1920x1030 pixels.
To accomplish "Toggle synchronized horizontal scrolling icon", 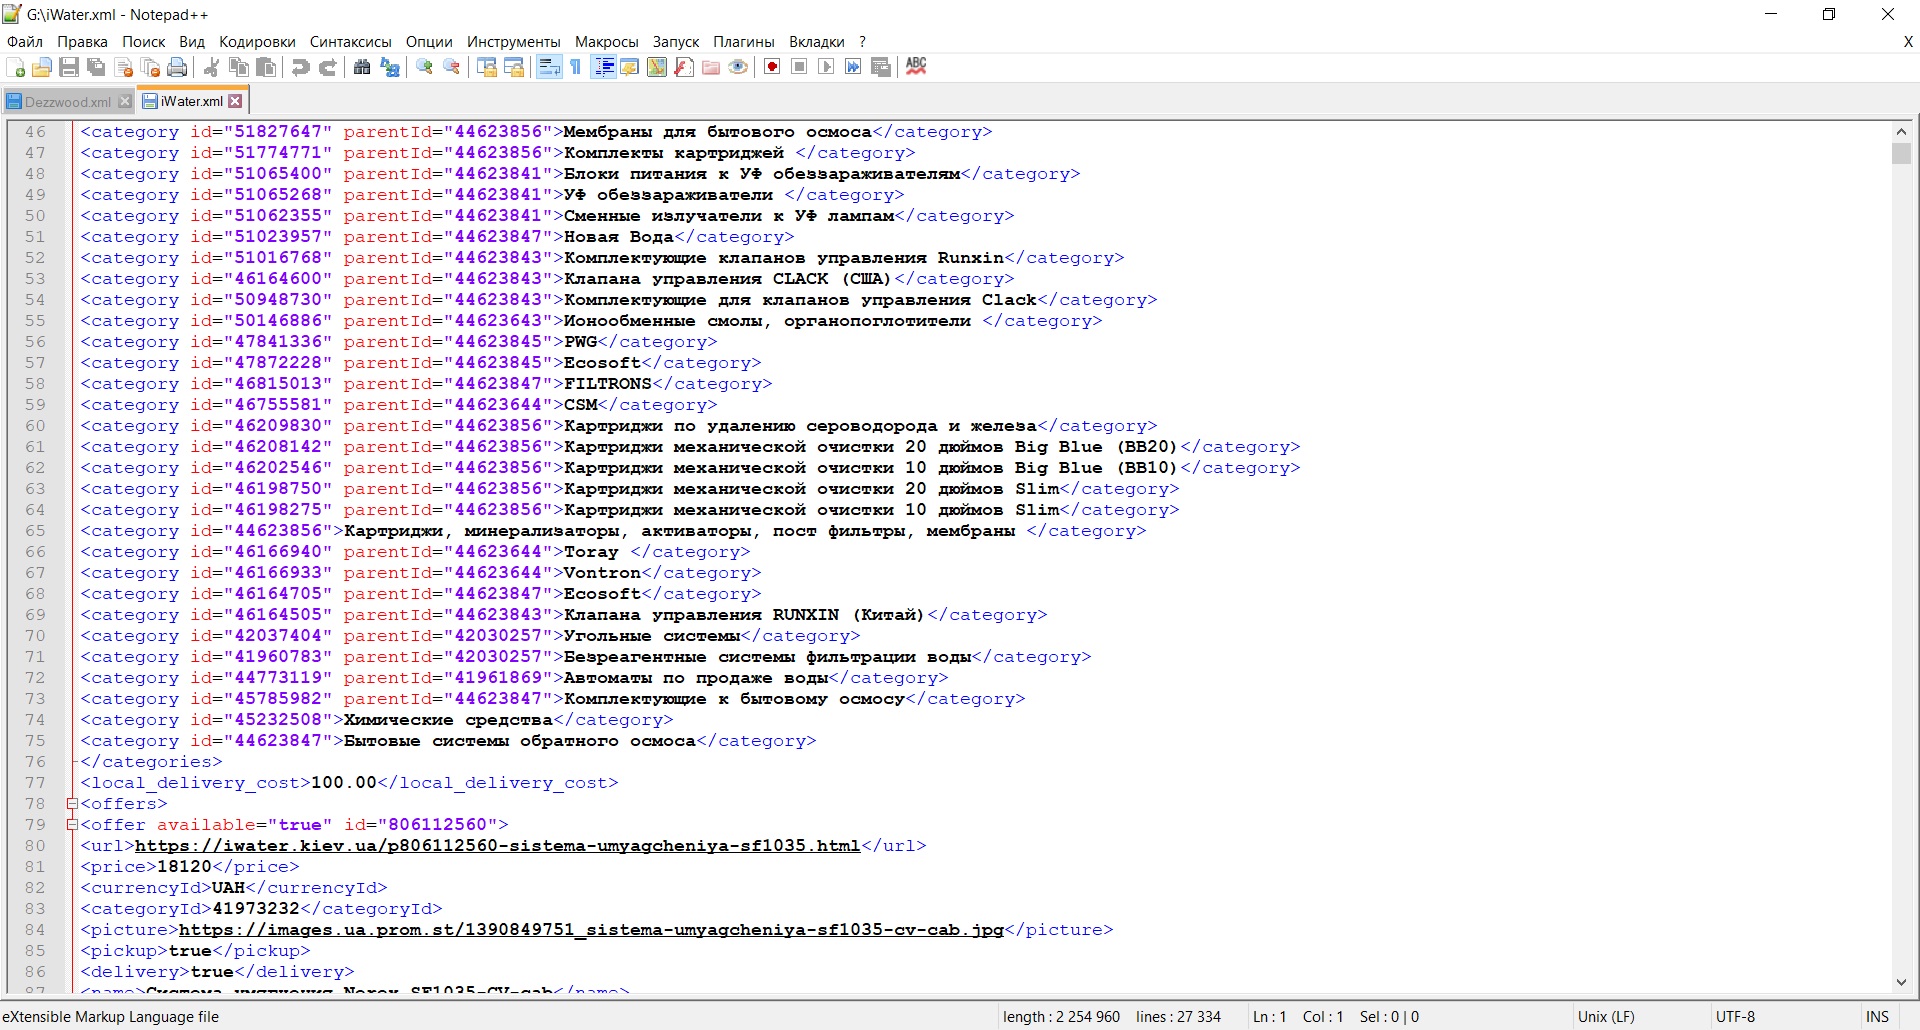I will (514, 67).
